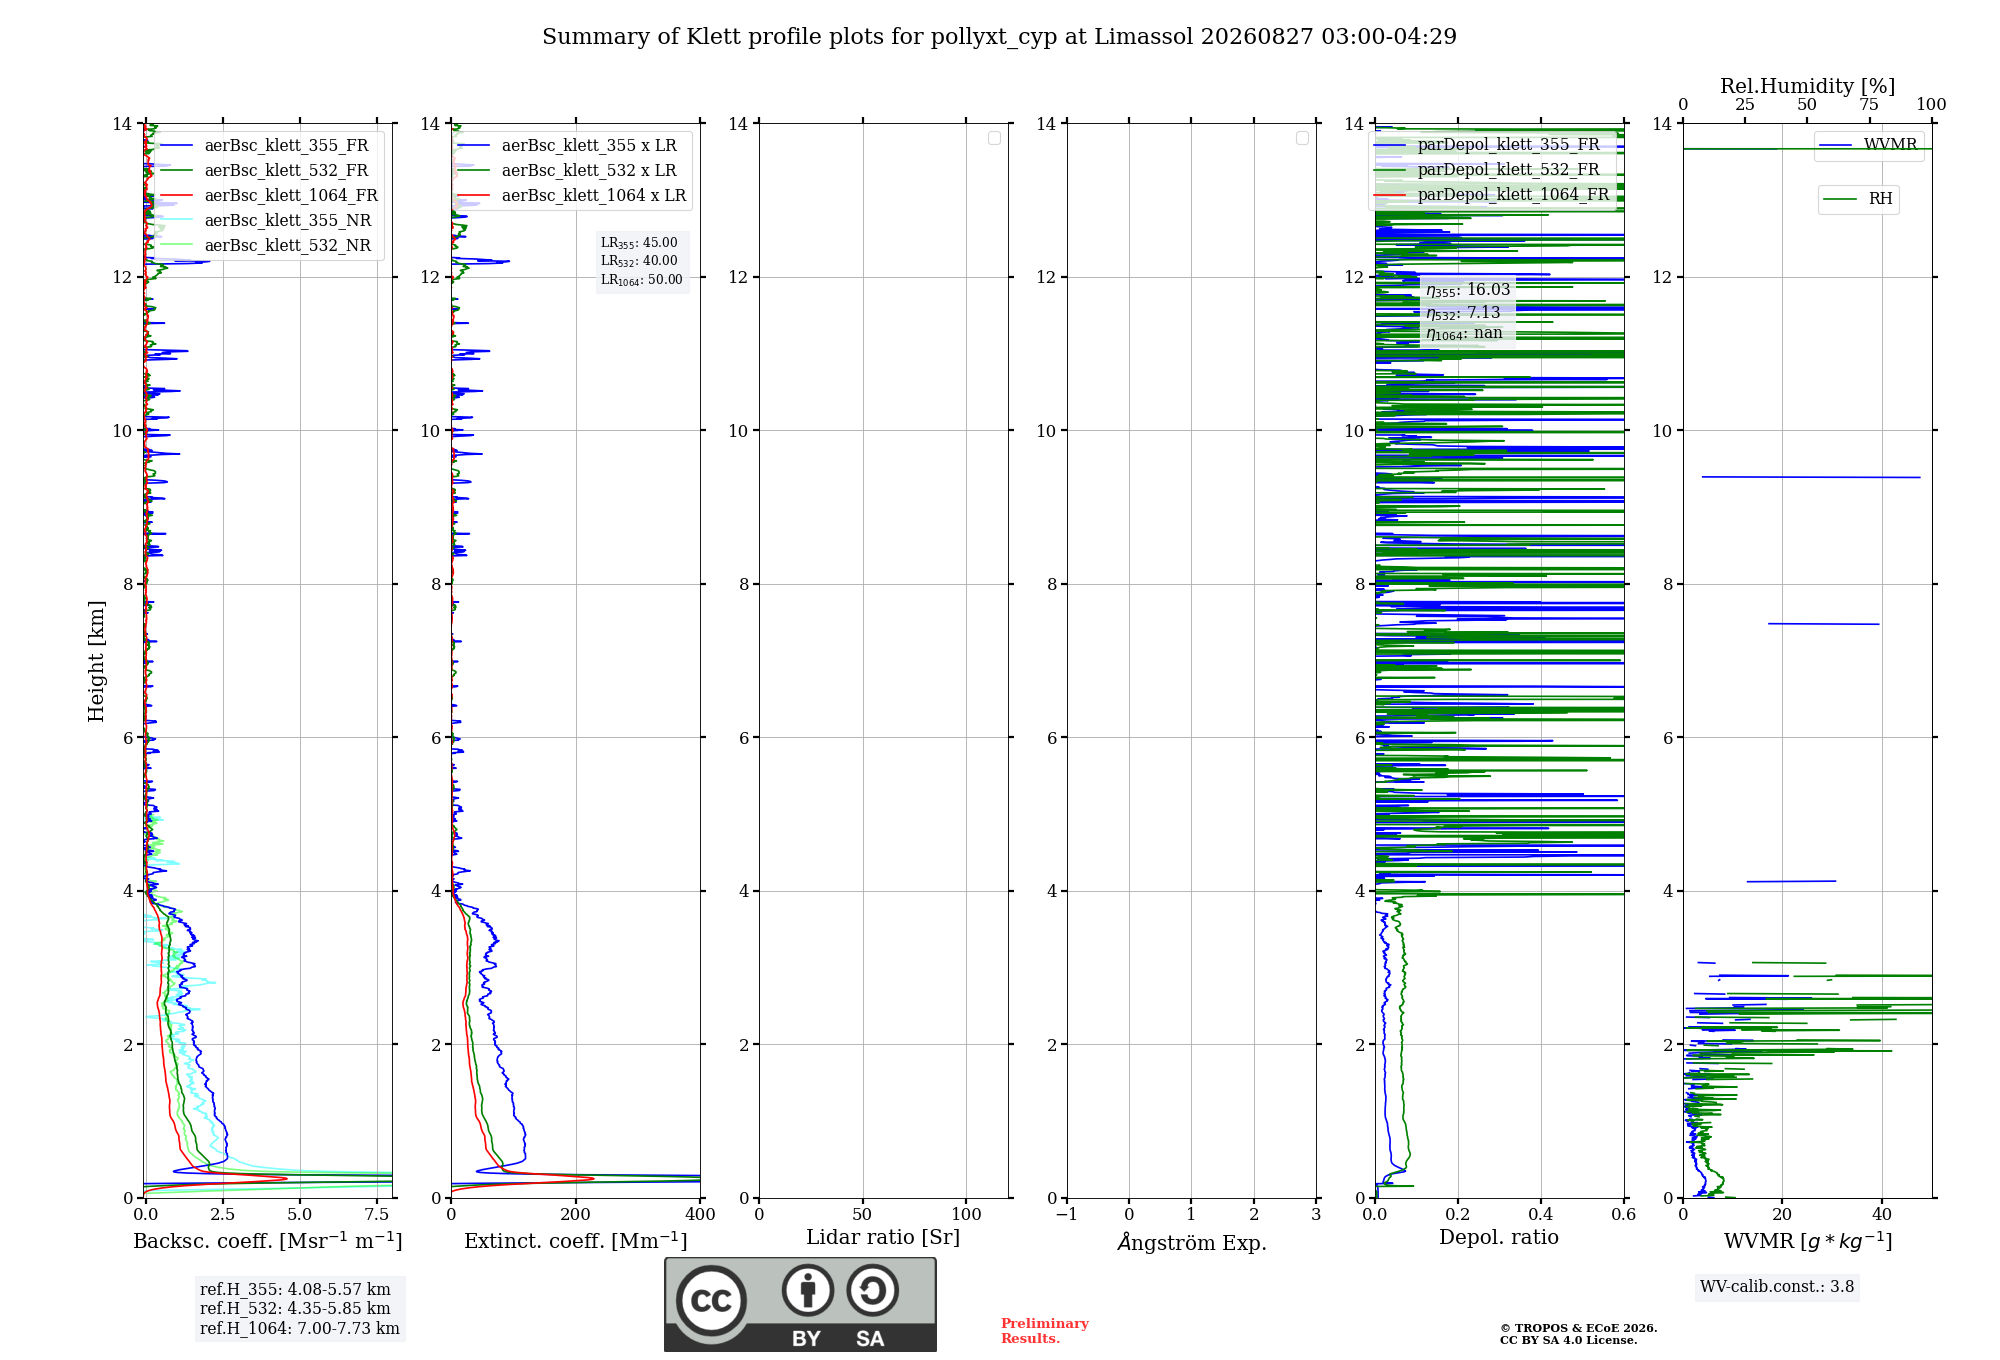The image size is (2000, 1360).
Task: Click the η355: 16.03 annotation
Action: pyautogui.click(x=1468, y=290)
